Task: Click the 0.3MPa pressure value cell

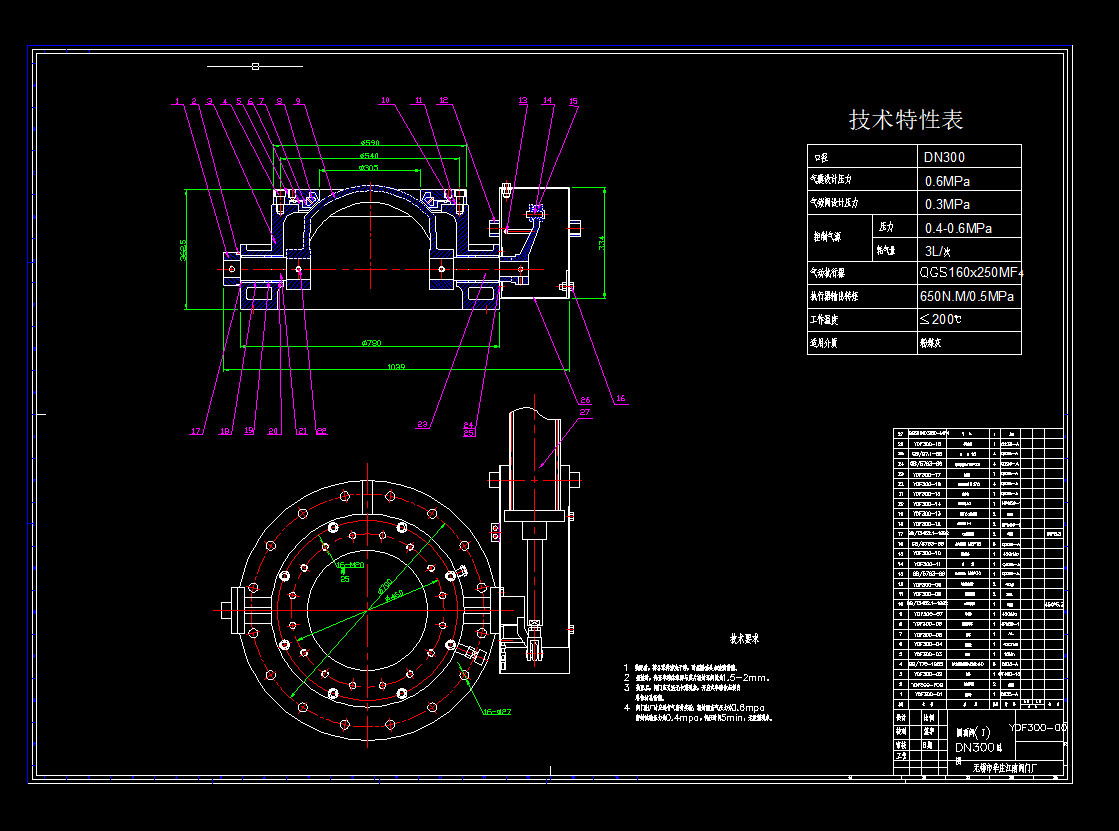Action: pyautogui.click(x=947, y=204)
